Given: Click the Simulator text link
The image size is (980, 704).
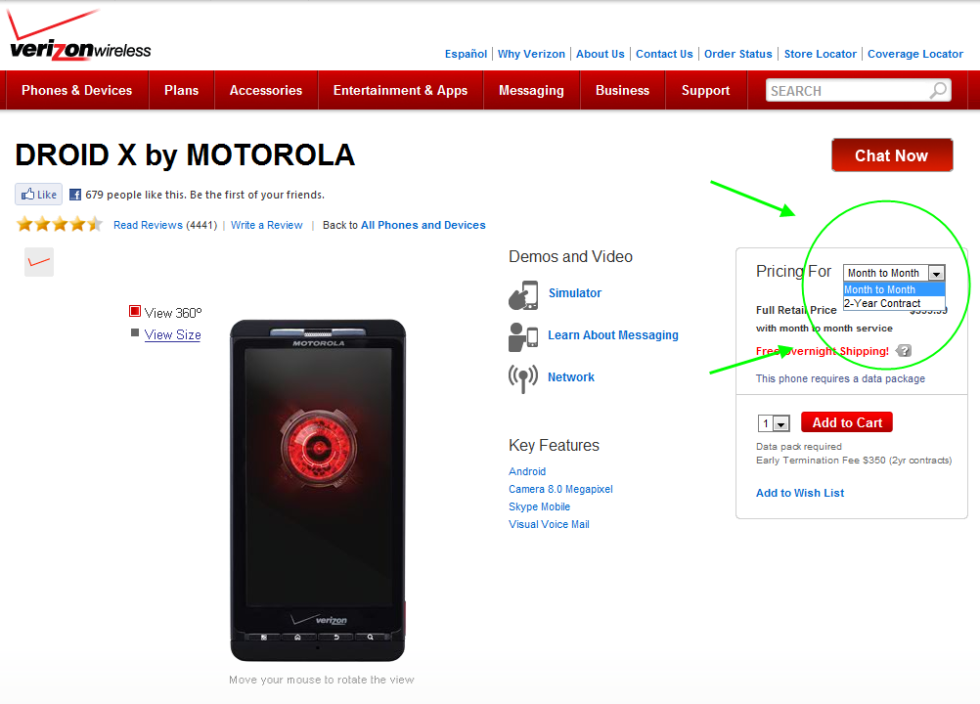Looking at the screenshot, I should pos(575,293).
